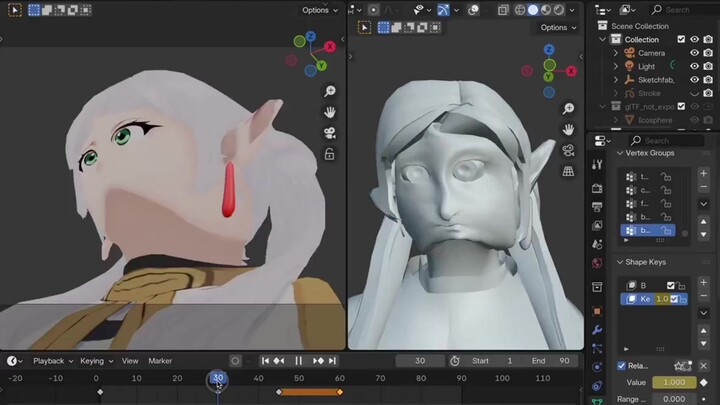Open the View Layer properties tab
The image size is (720, 405).
click(597, 225)
